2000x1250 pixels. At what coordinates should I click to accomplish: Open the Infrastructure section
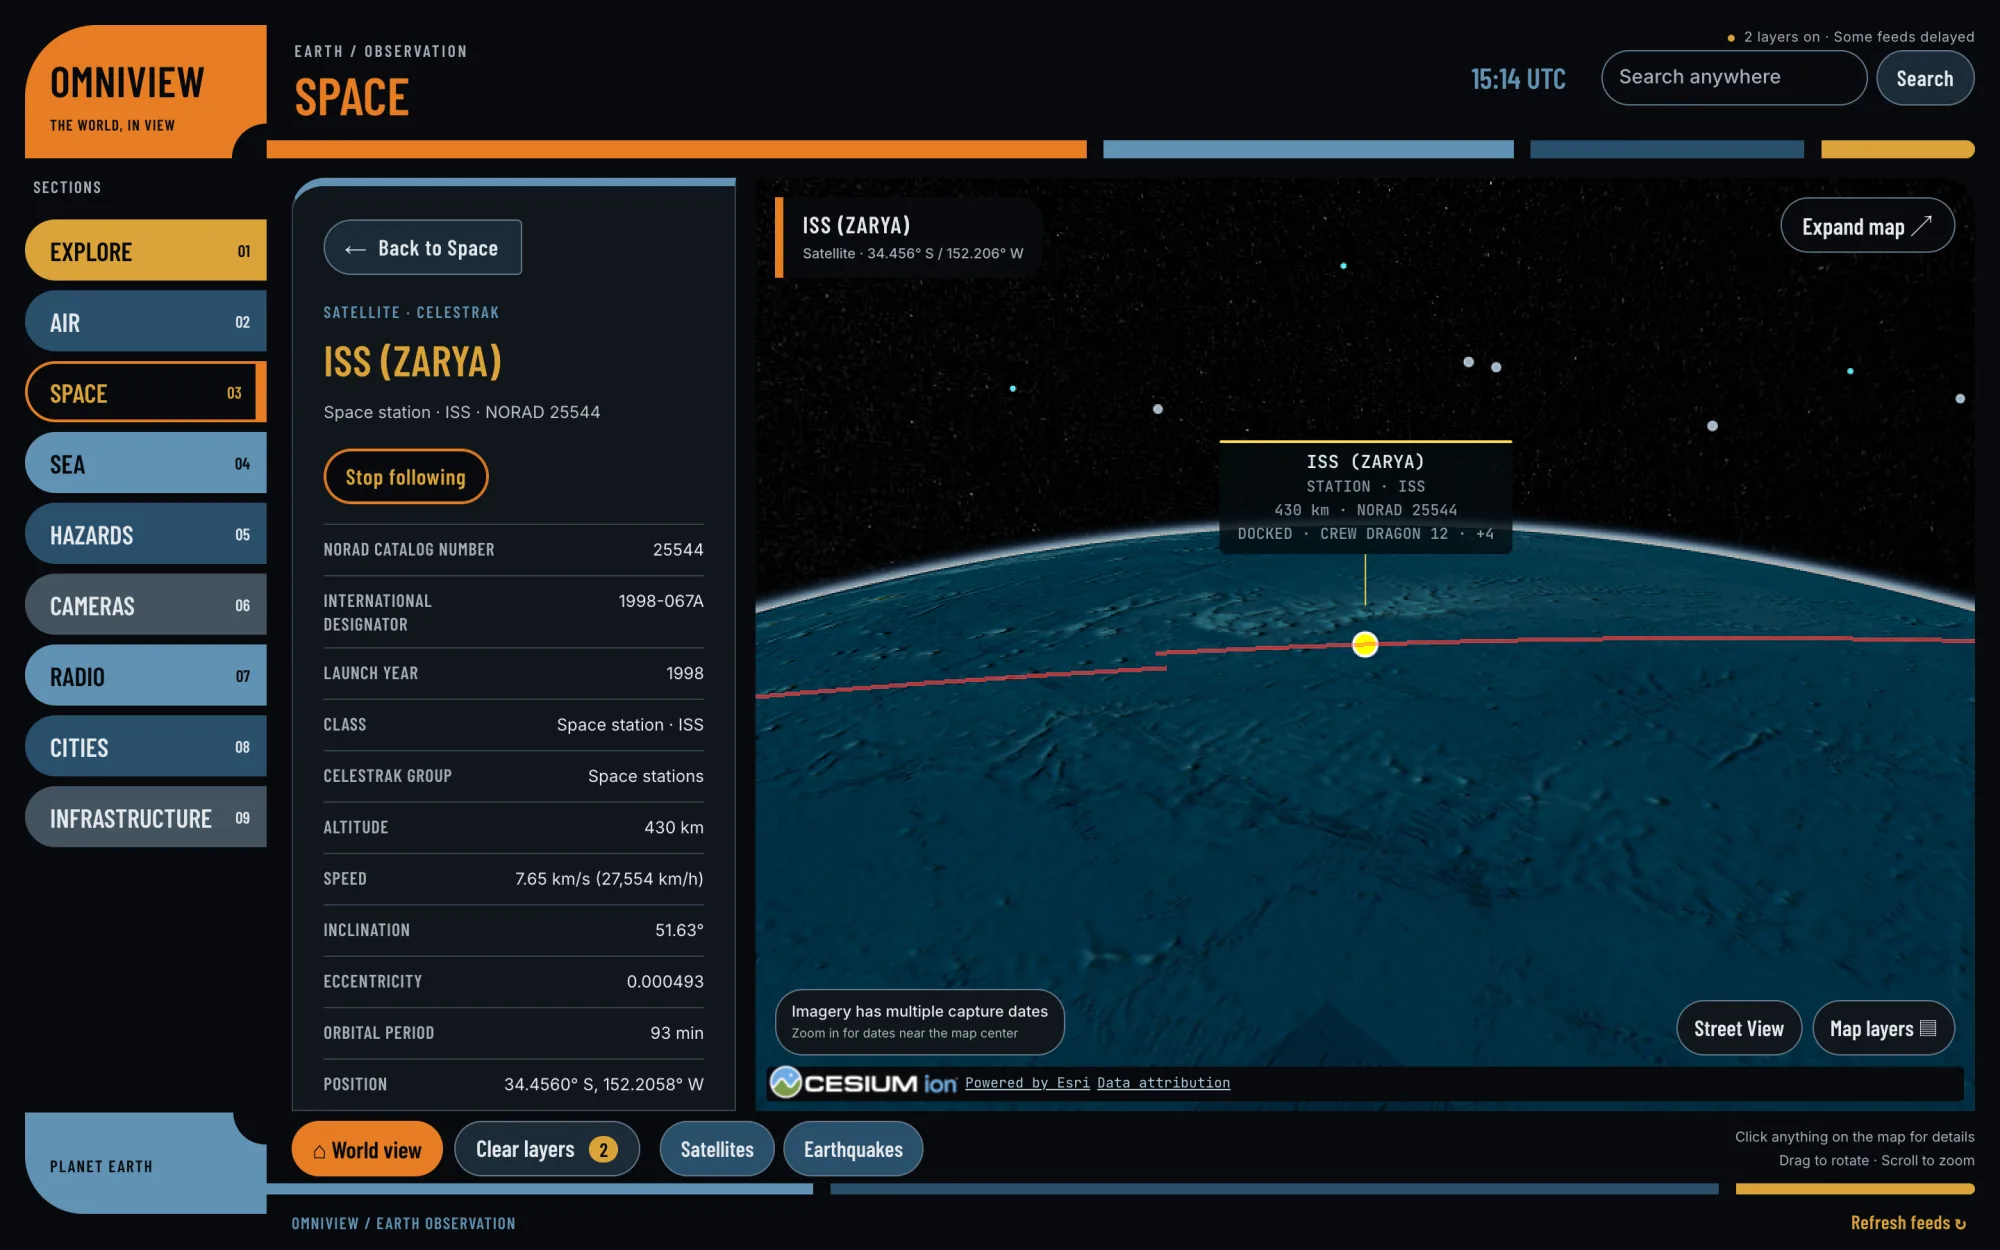click(x=146, y=818)
